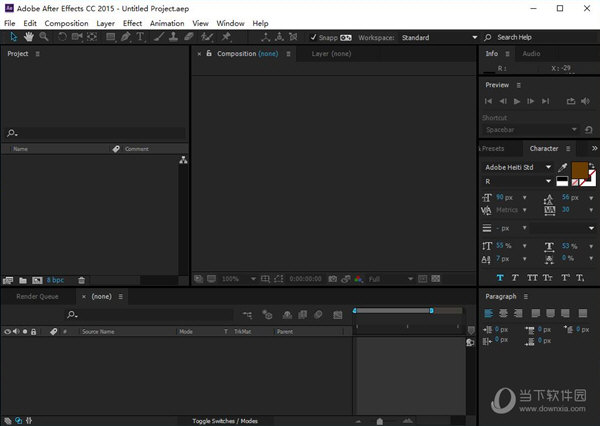Image resolution: width=600 pixels, height=426 pixels.
Task: Delete selected project items with trash icon
Action: coord(82,280)
